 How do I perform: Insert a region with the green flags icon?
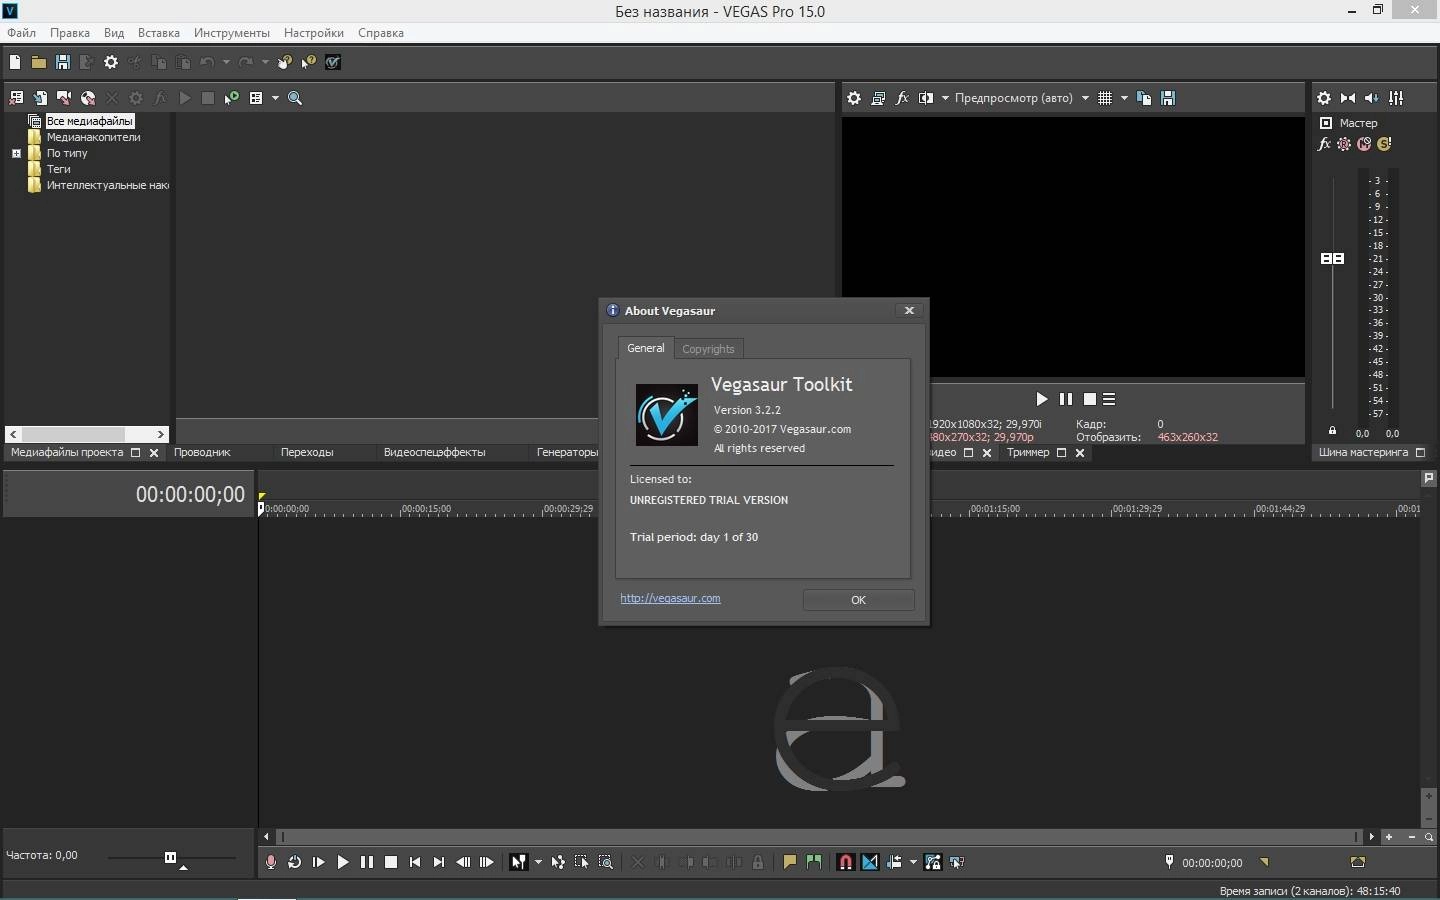pos(814,862)
